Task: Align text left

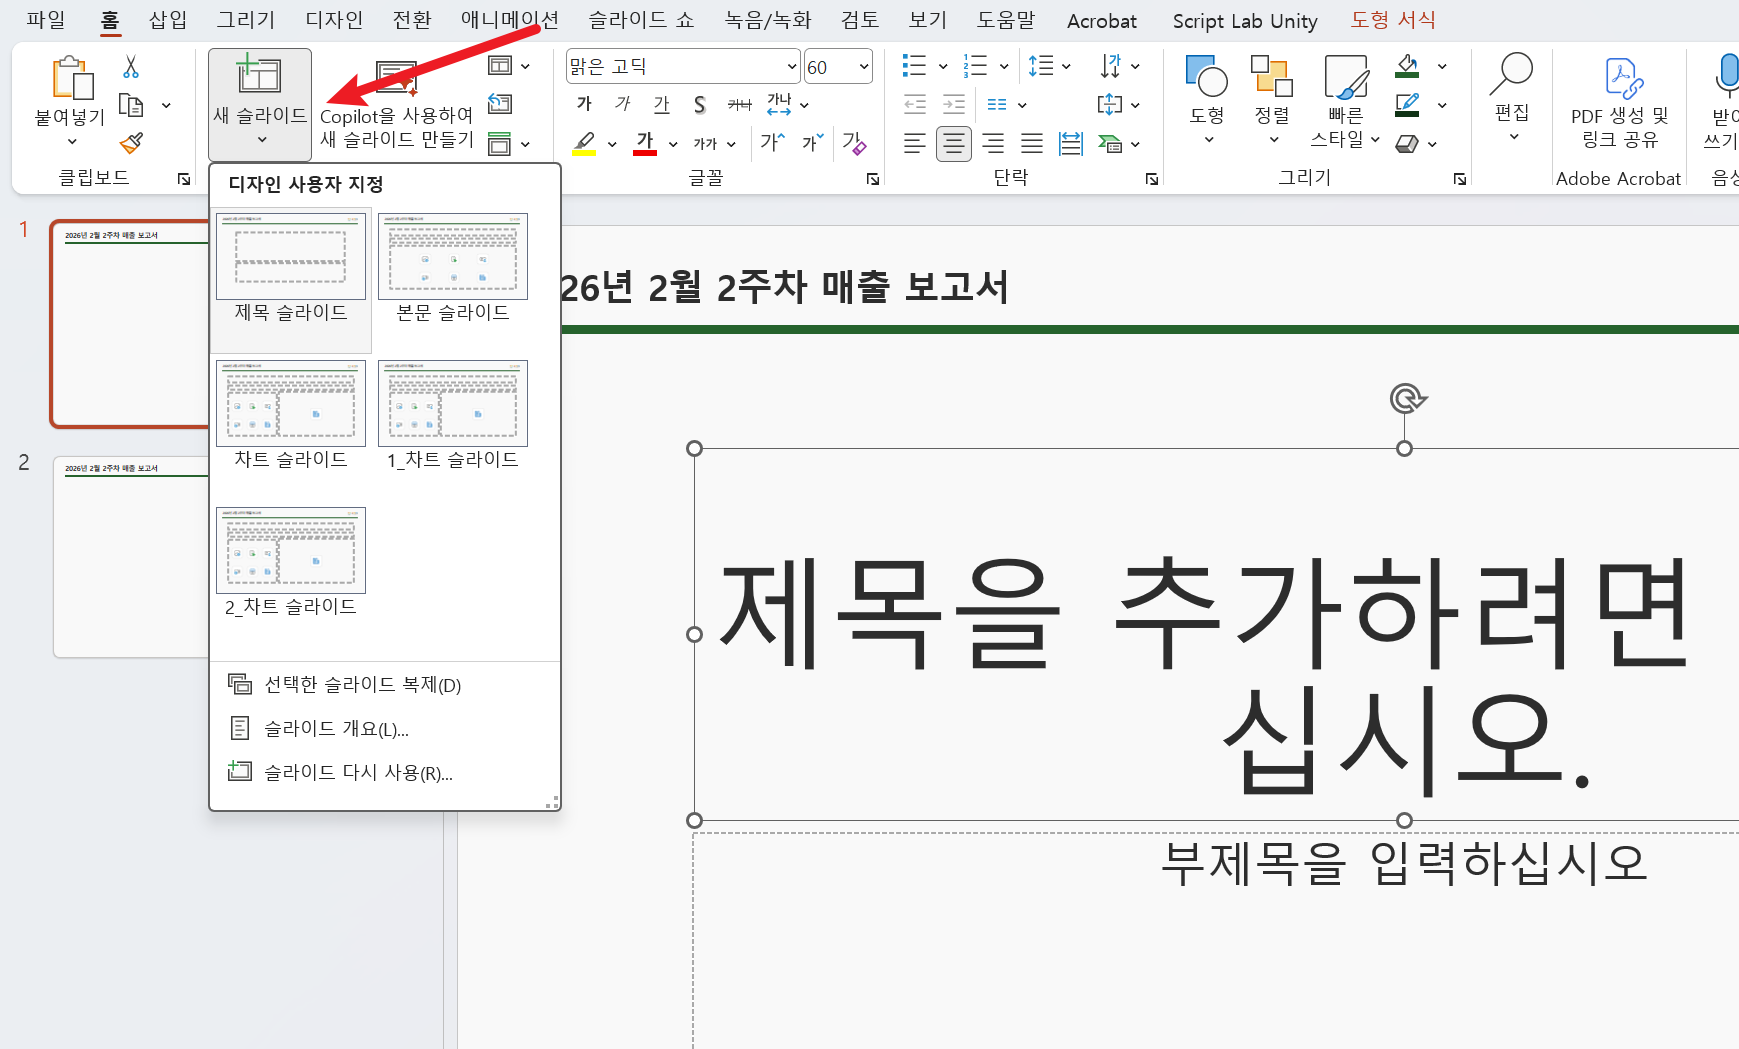Action: (915, 143)
